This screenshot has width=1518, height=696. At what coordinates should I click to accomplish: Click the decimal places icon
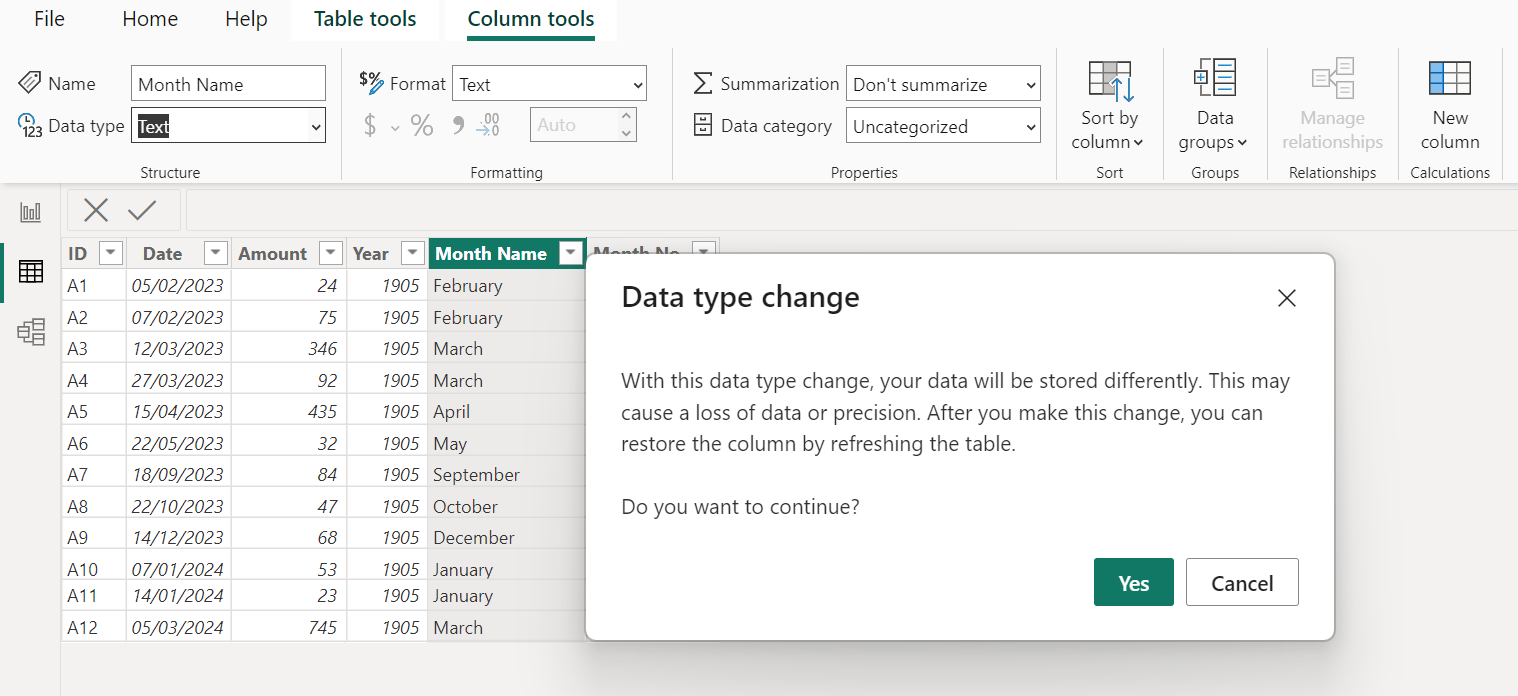pos(488,126)
